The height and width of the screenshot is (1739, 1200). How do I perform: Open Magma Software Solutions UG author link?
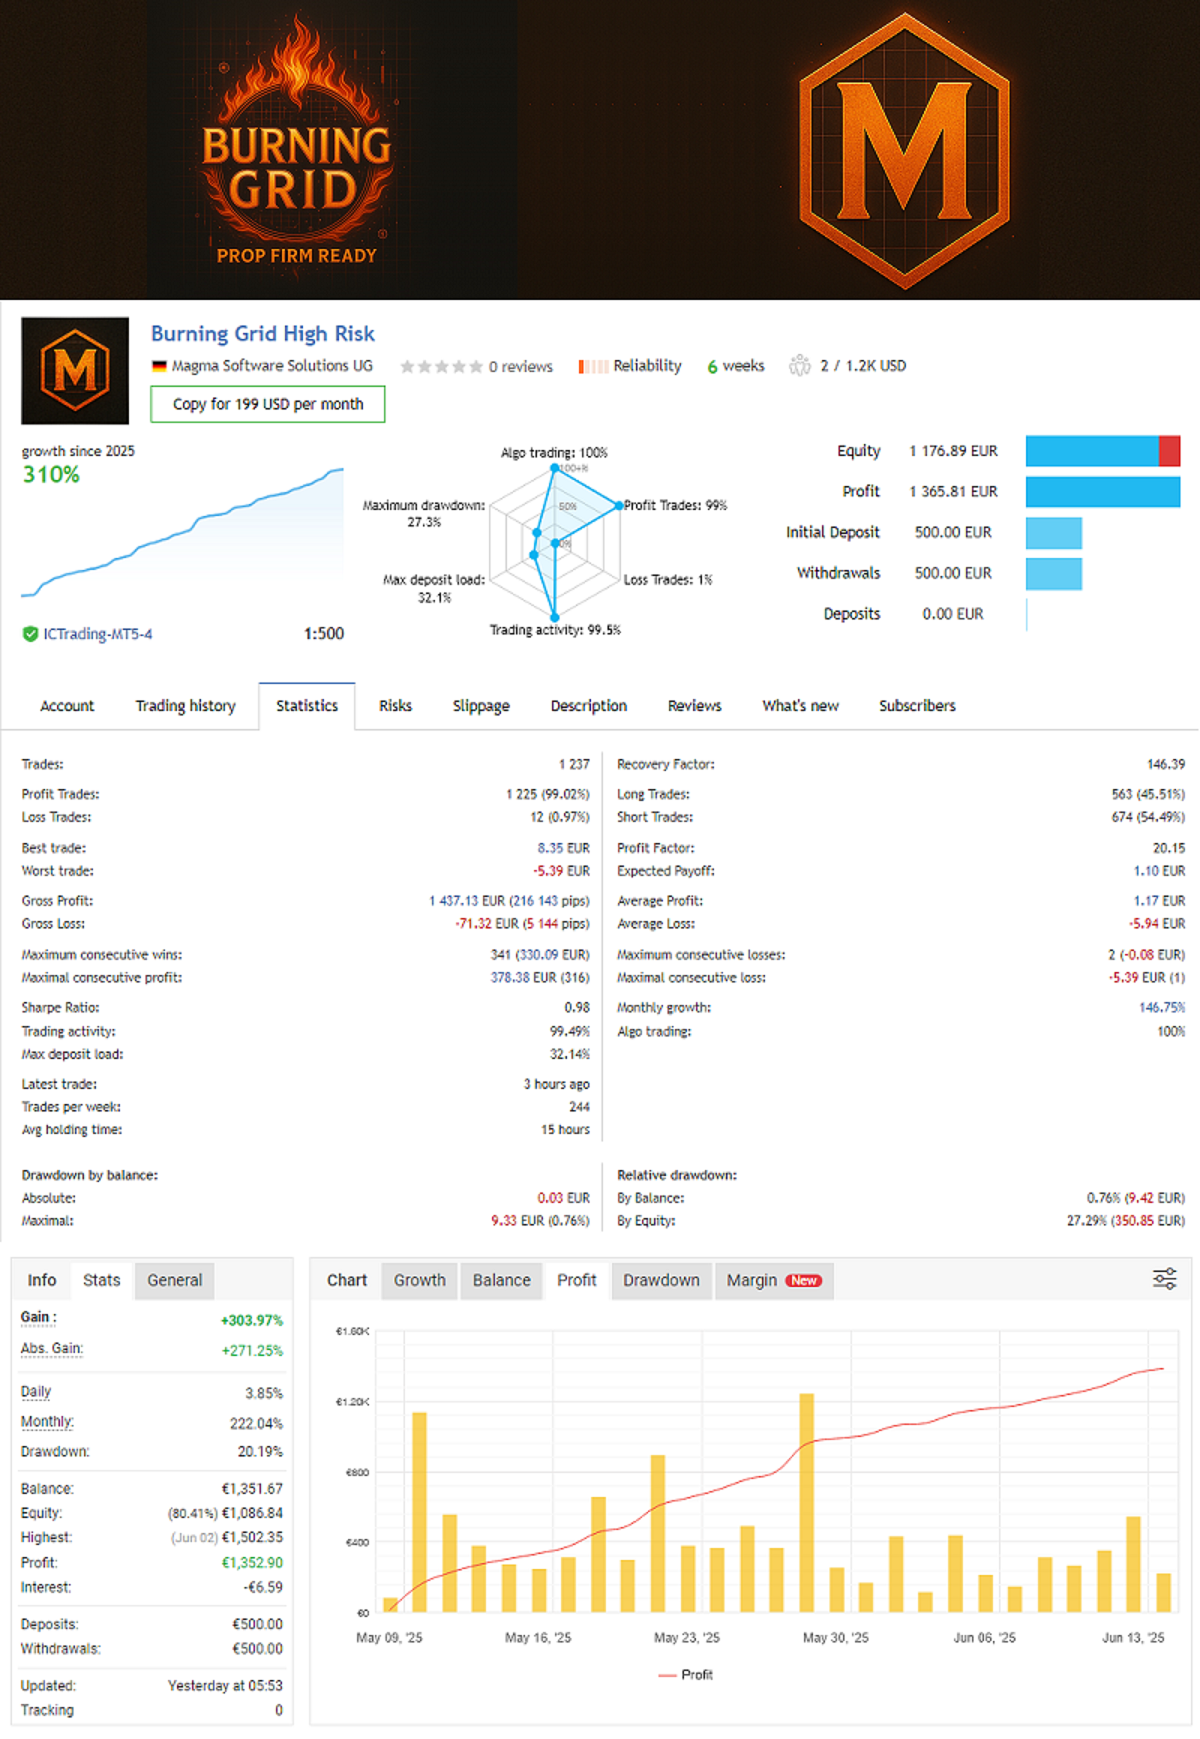pos(272,366)
